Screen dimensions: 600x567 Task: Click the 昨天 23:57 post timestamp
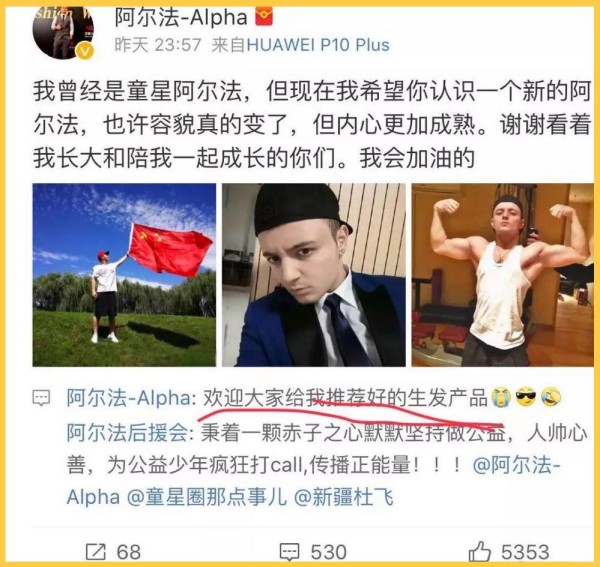tap(158, 45)
